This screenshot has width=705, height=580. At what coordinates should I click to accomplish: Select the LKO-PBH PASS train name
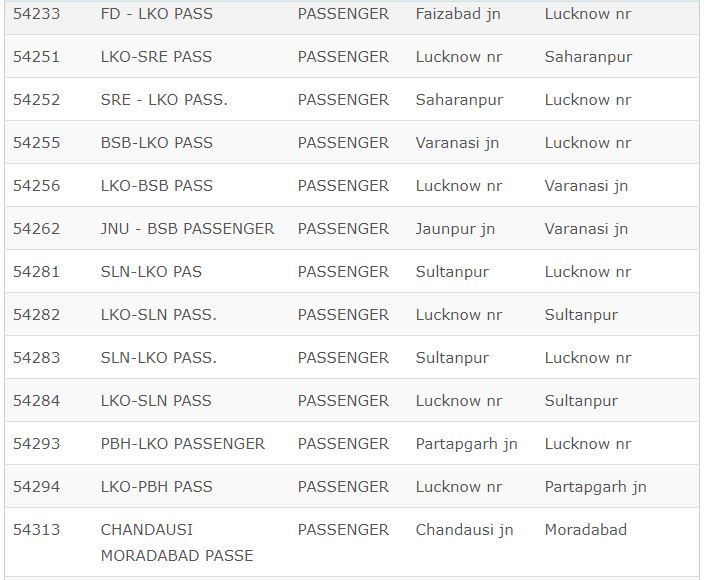[x=156, y=487]
